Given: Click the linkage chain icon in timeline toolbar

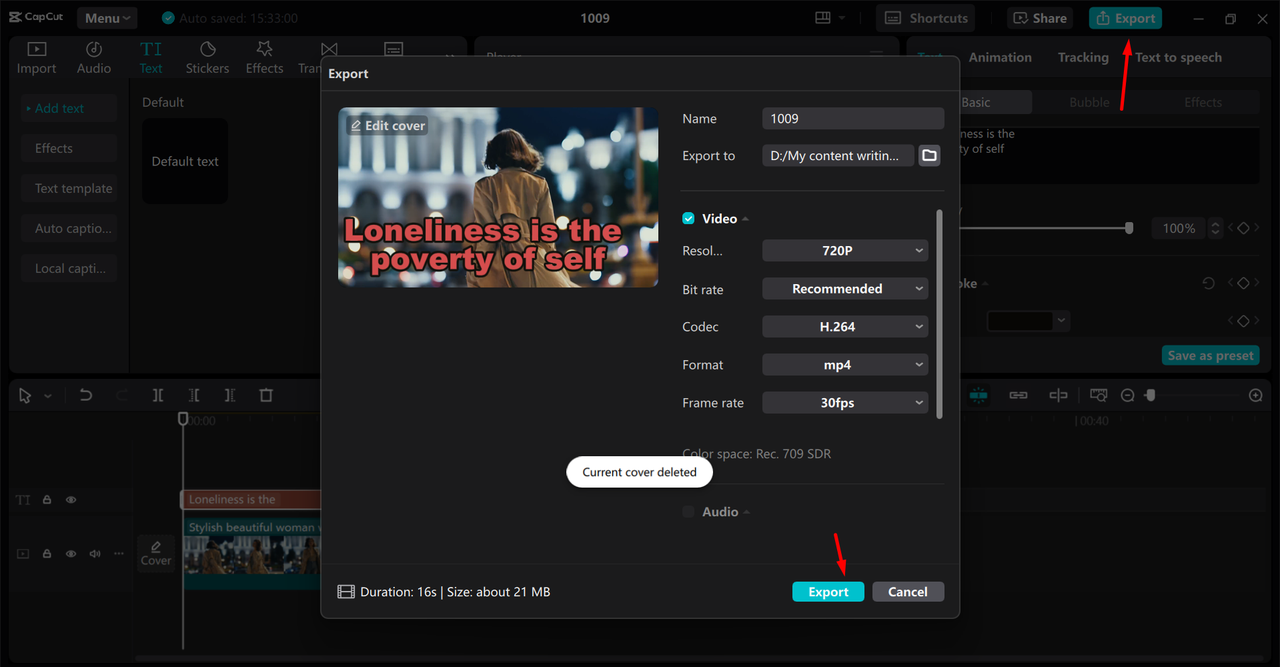Looking at the screenshot, I should coord(1018,395).
